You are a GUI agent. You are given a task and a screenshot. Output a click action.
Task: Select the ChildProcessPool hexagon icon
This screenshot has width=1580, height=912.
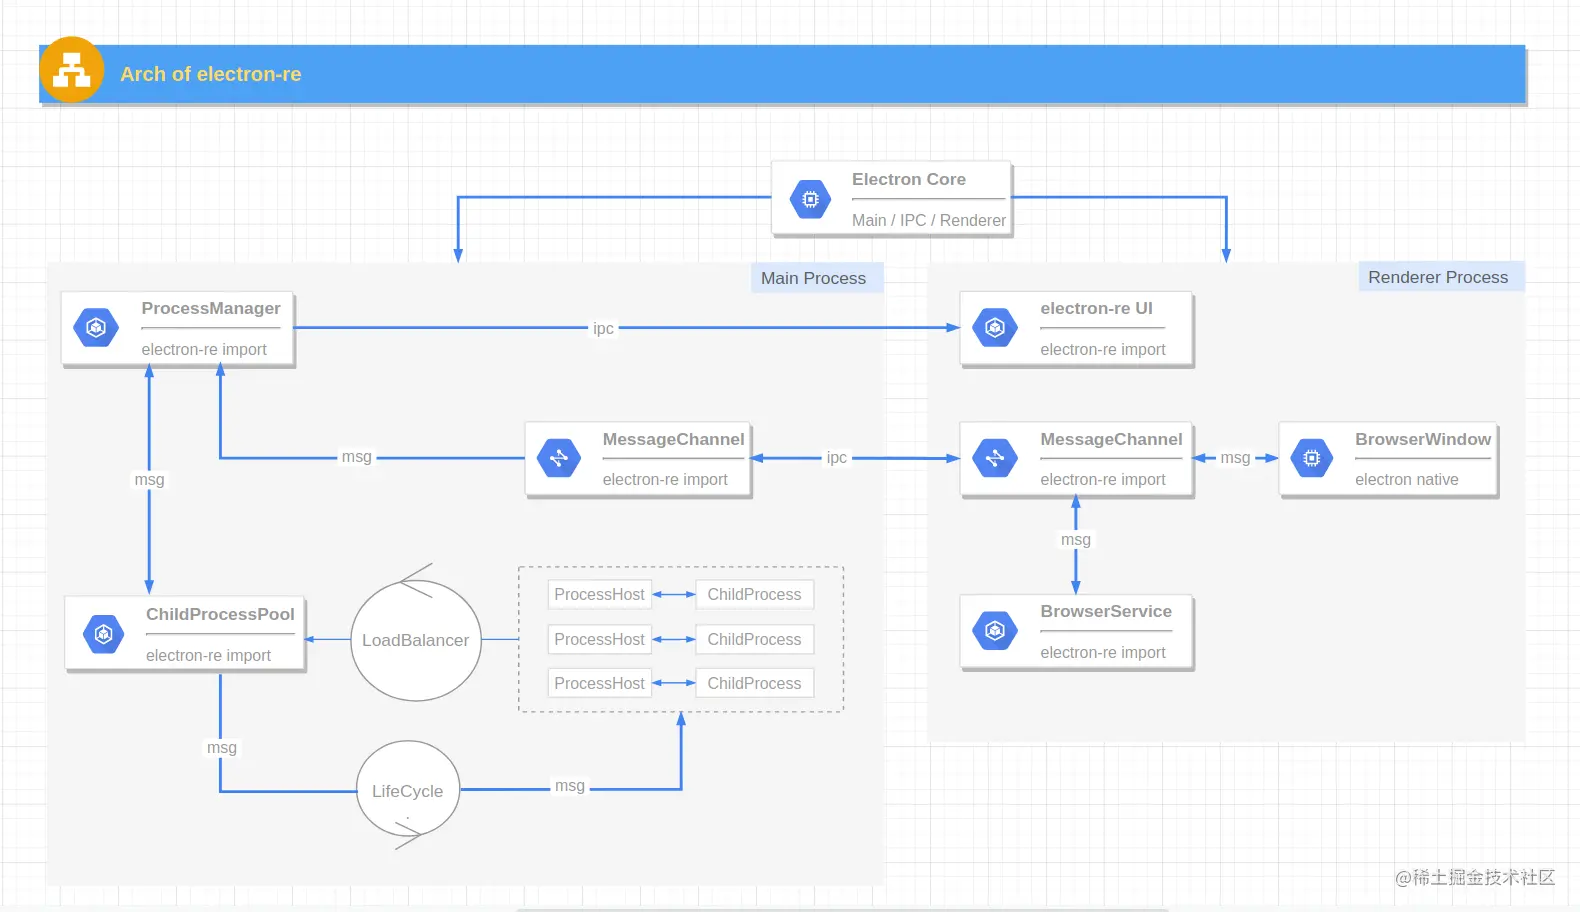[103, 634]
